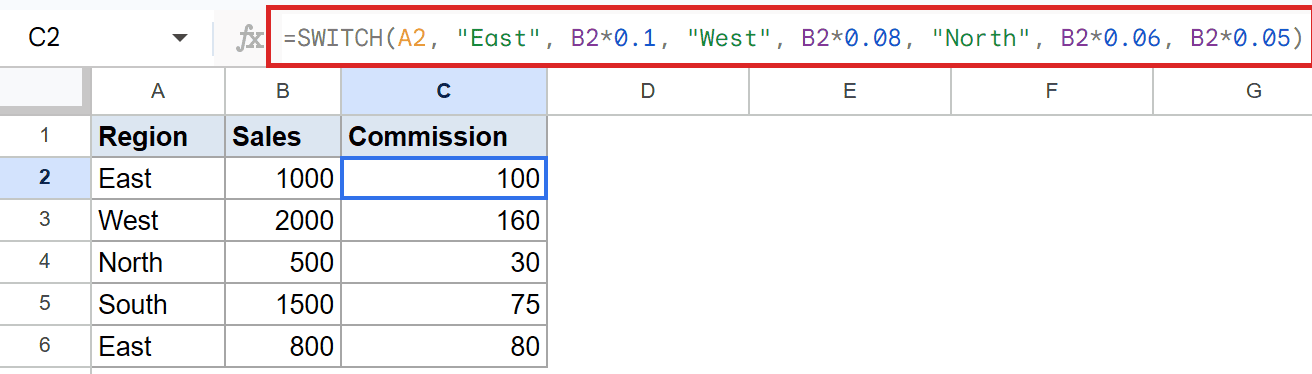Select row 3 header
This screenshot has height=374, width=1312.
coord(45,219)
